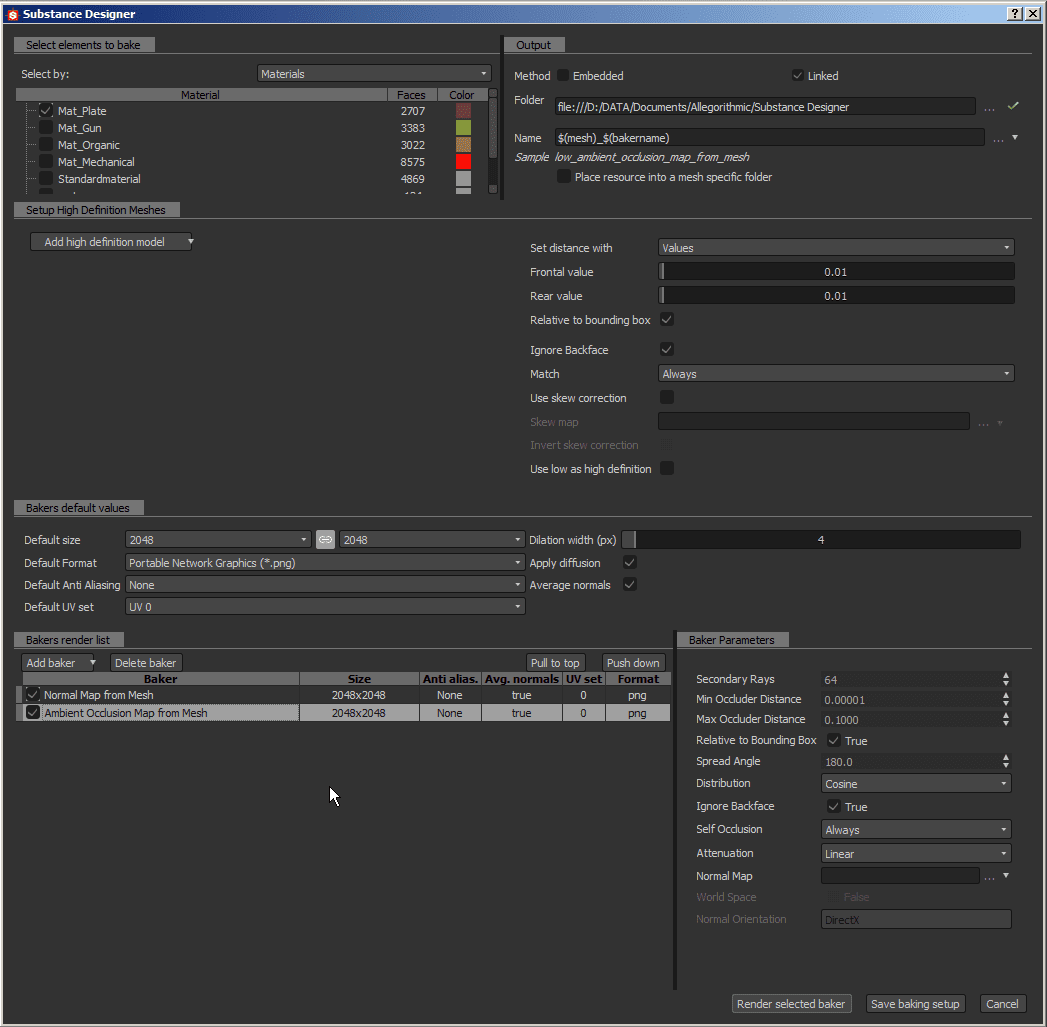Enable Use skew correction checkbox
This screenshot has width=1047, height=1027.
click(x=666, y=397)
